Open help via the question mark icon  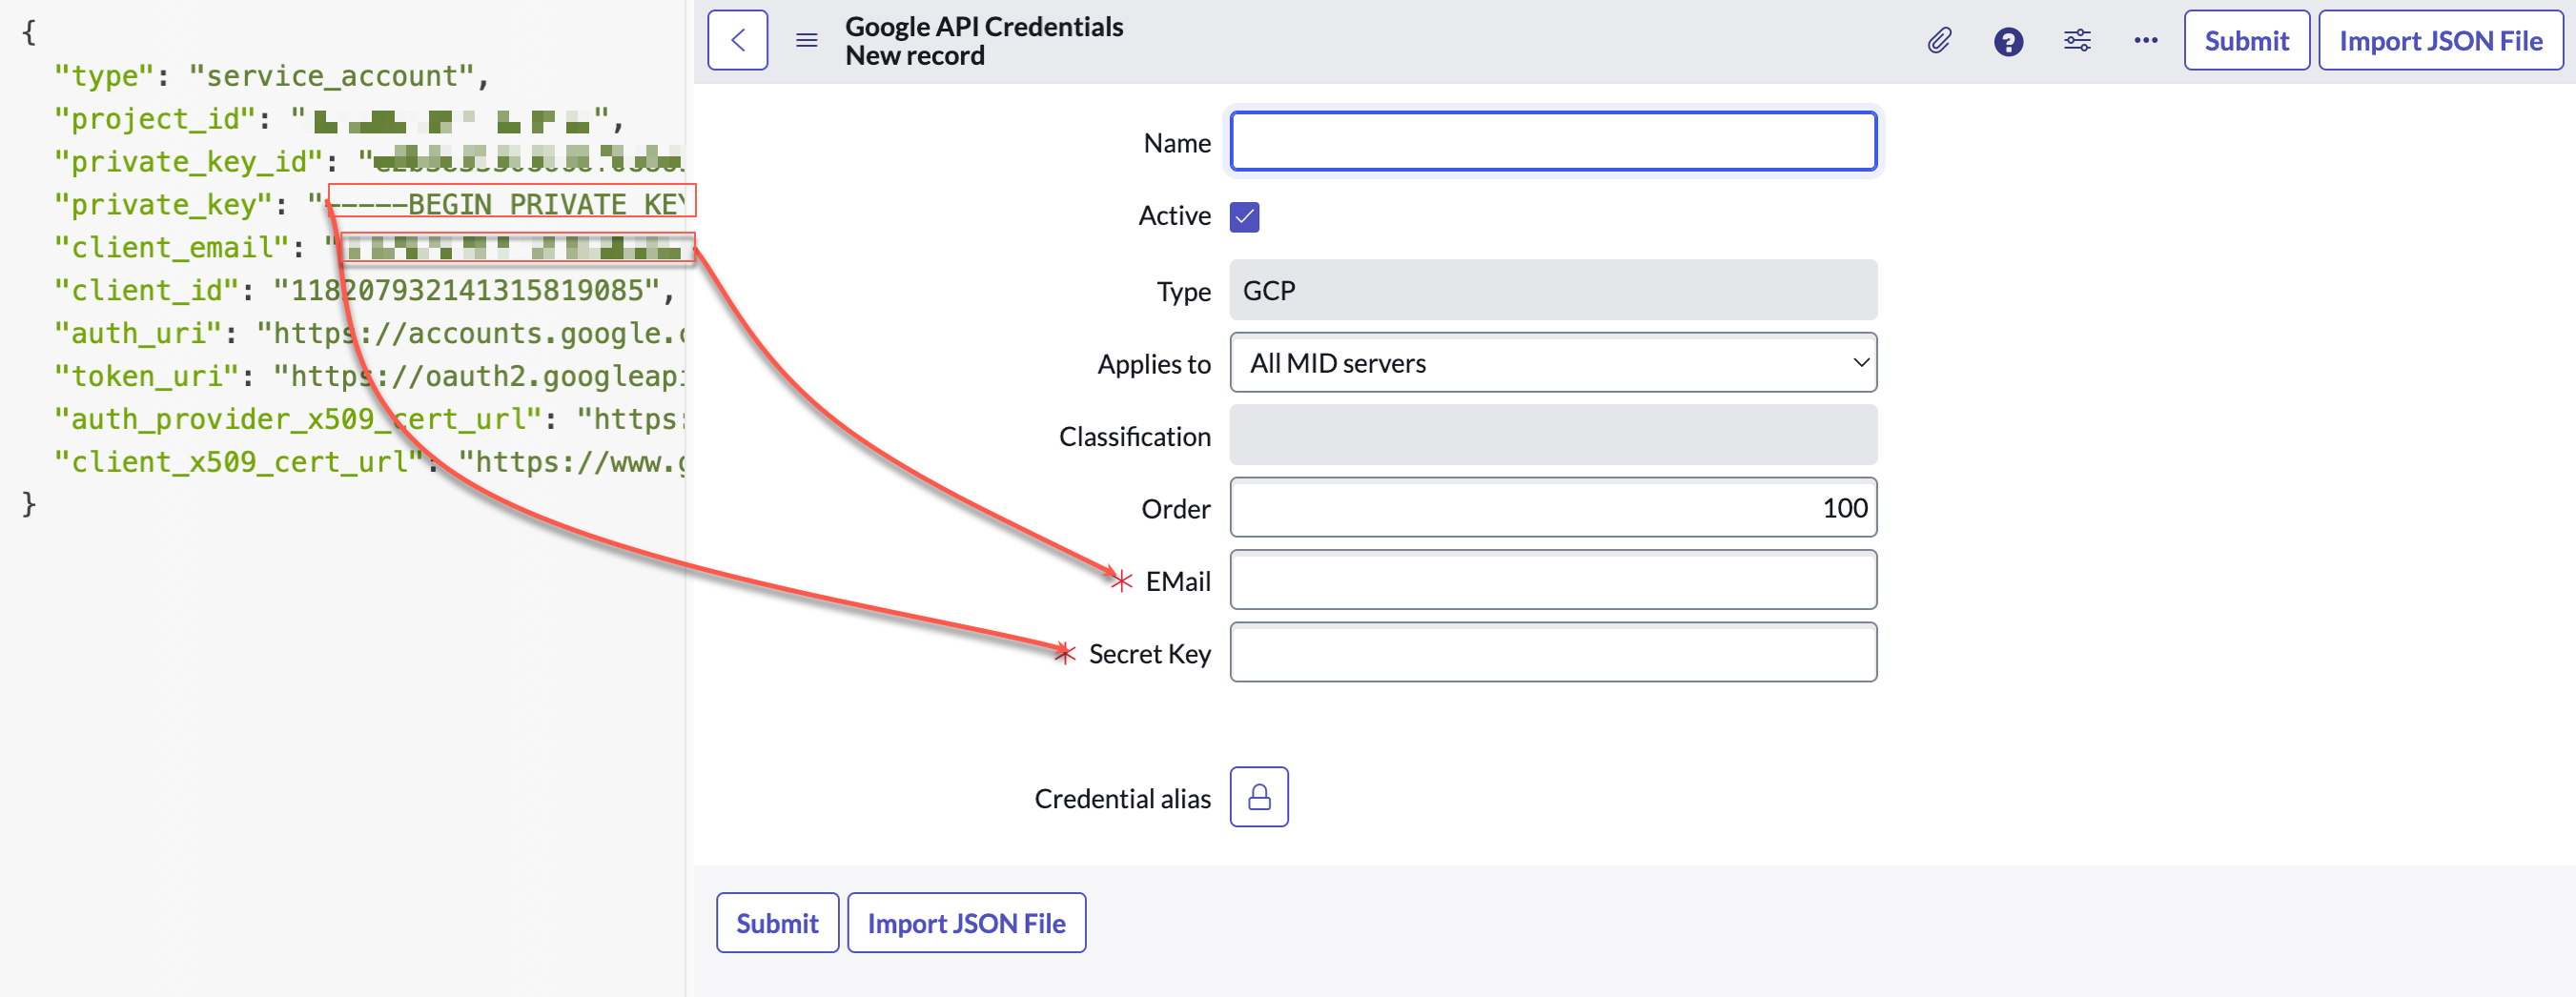tap(2008, 41)
